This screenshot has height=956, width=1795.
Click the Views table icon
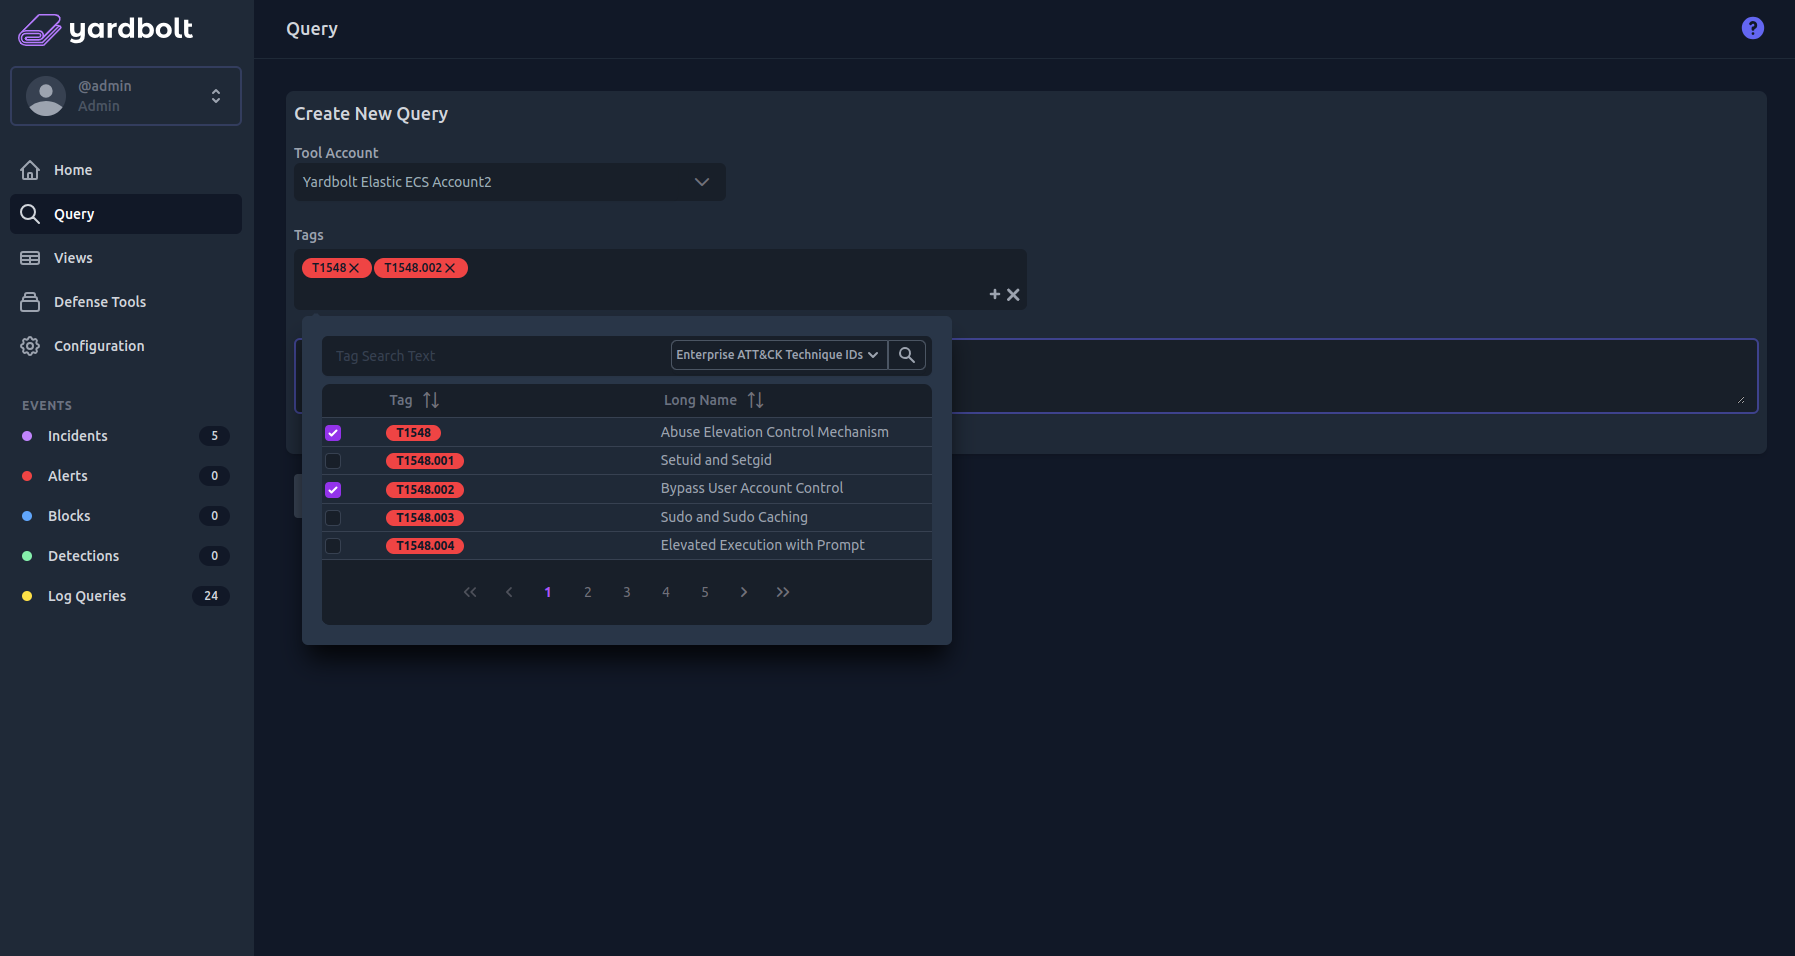pyautogui.click(x=30, y=258)
